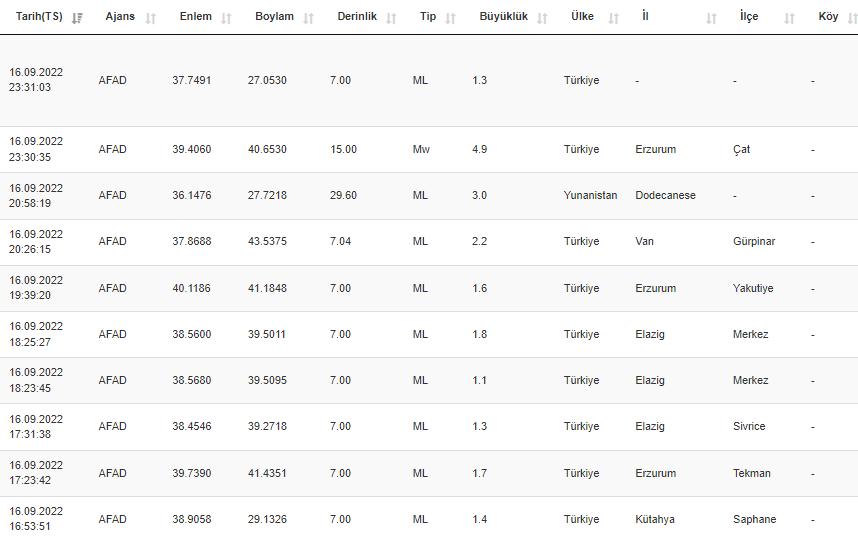This screenshot has width=858, height=540.
Task: Sort by Enlem using arrow icon
Action: (226, 18)
